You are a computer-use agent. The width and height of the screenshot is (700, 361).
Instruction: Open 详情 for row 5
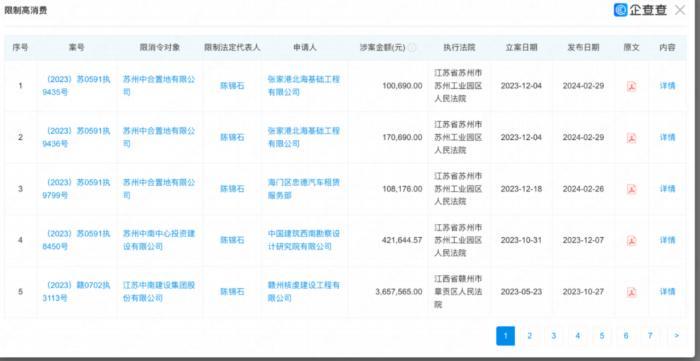coord(667,292)
